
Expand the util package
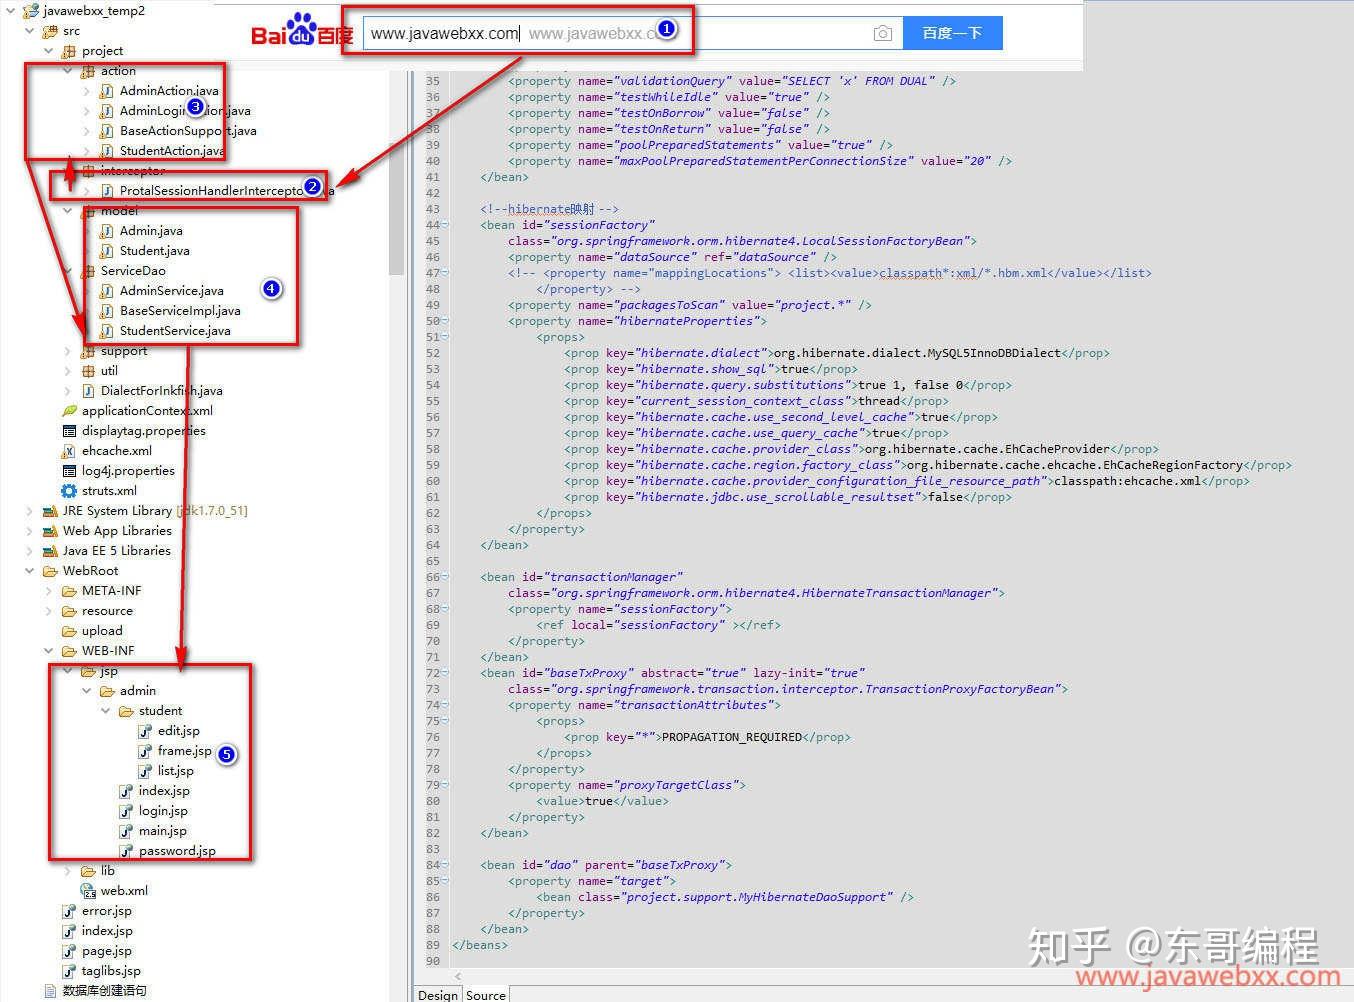tap(68, 371)
